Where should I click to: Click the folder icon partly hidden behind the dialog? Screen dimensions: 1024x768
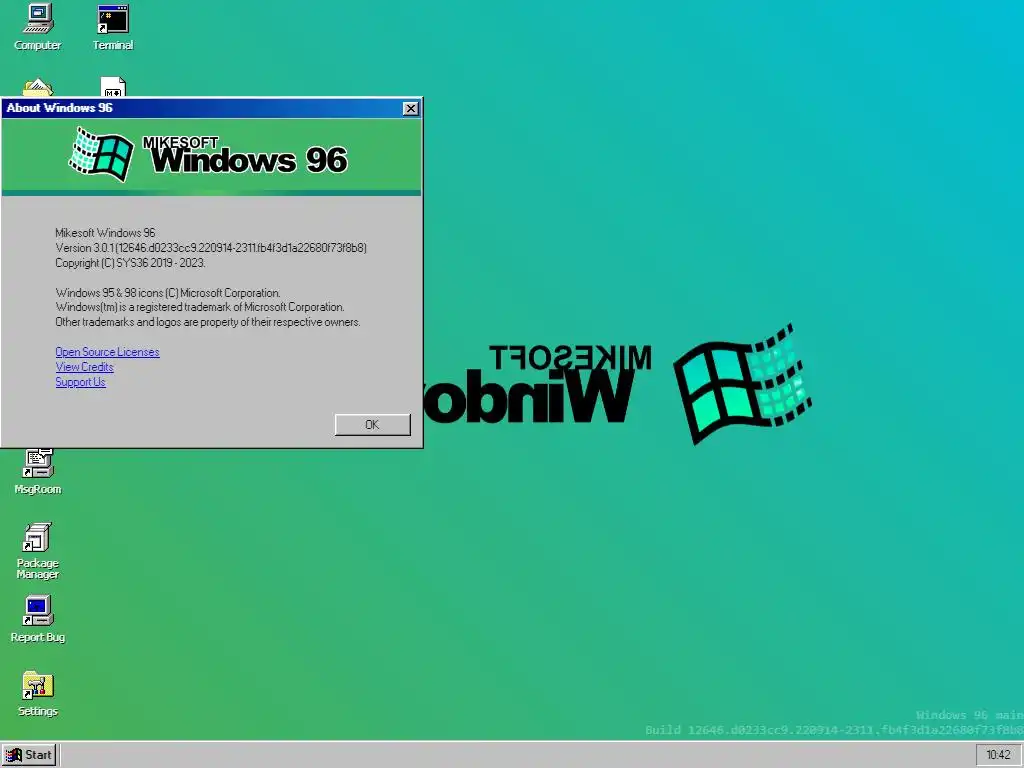point(37,88)
